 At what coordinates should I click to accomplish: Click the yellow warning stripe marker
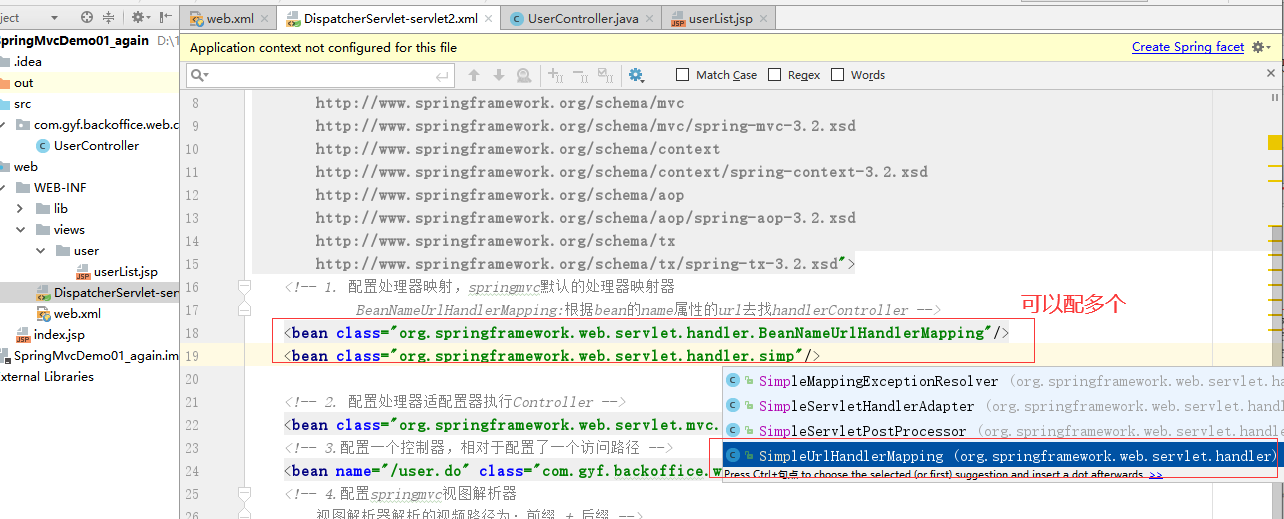[x=1275, y=143]
